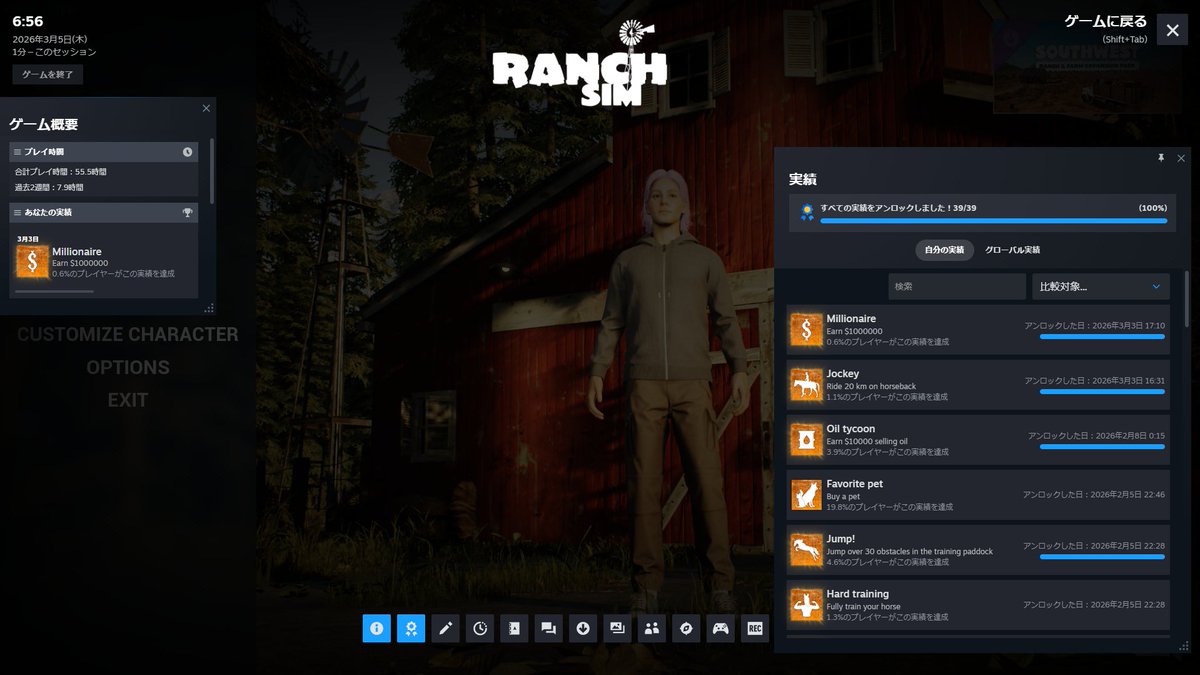Click the Jockey achievement title
Image resolution: width=1200 pixels, height=675 pixels.
(843, 374)
